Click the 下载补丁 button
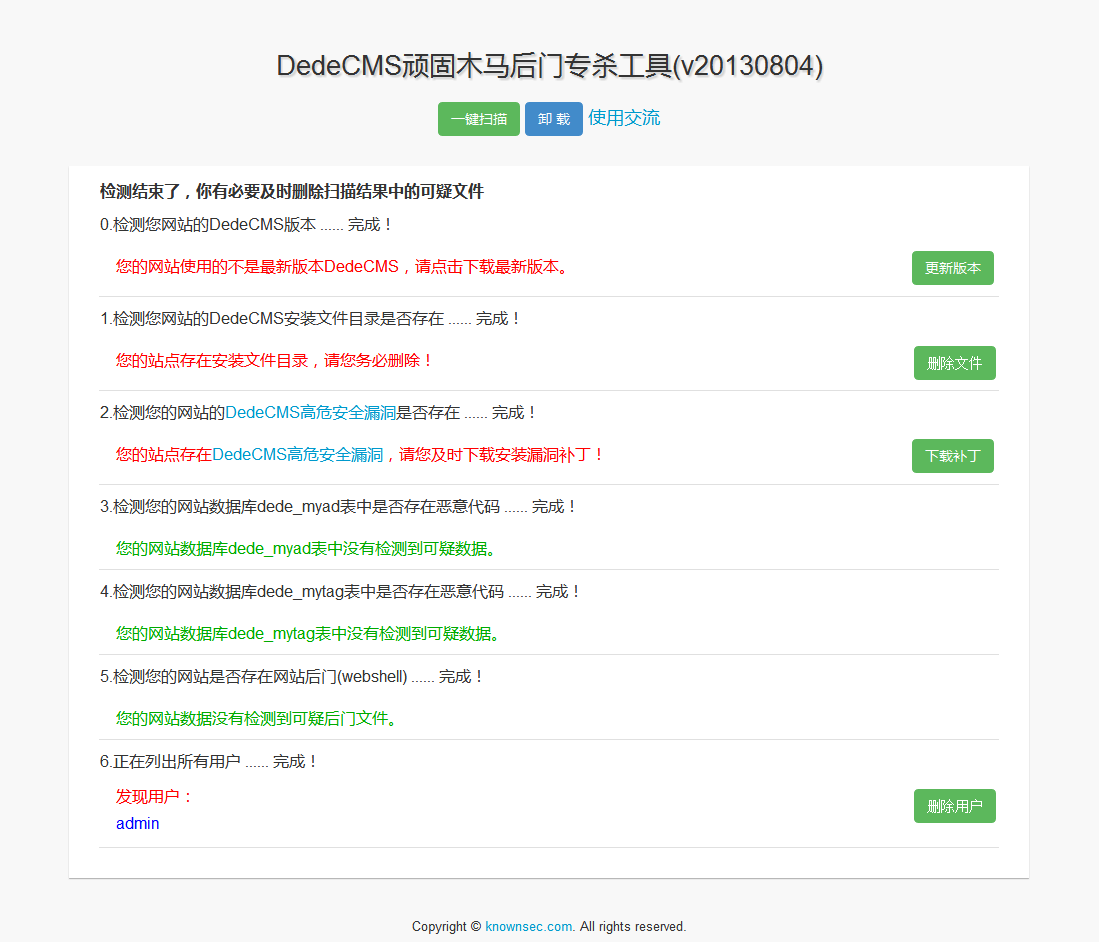Viewport: 1099px width, 942px height. pos(953,456)
